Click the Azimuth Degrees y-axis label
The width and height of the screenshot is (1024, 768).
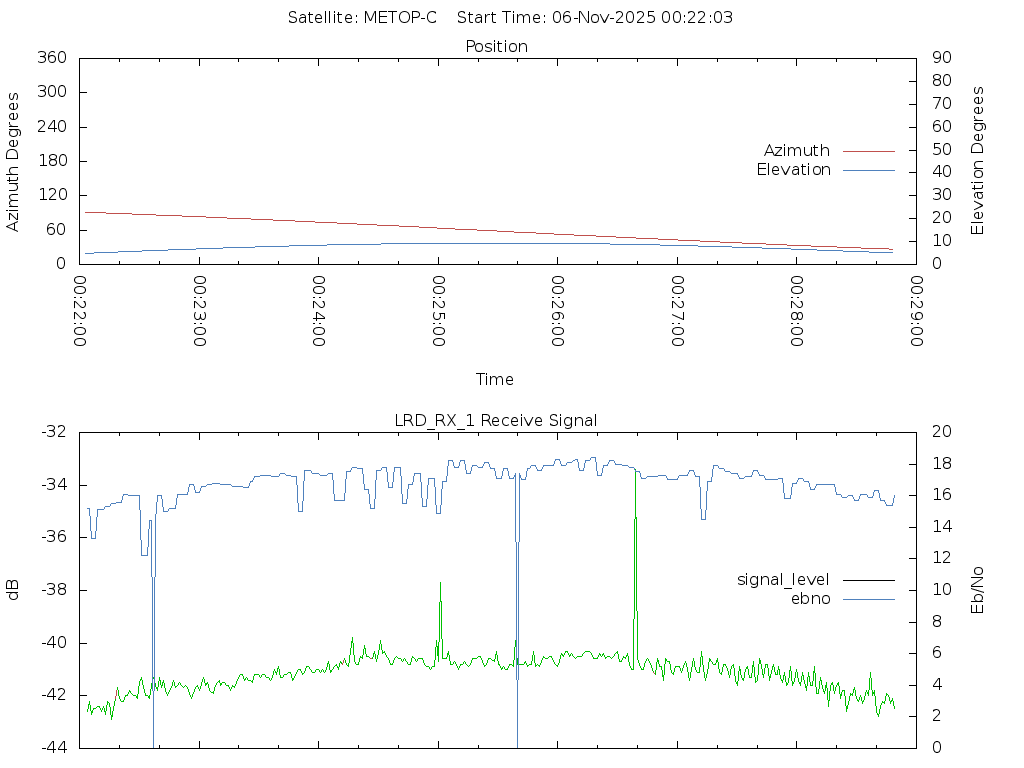pos(14,161)
